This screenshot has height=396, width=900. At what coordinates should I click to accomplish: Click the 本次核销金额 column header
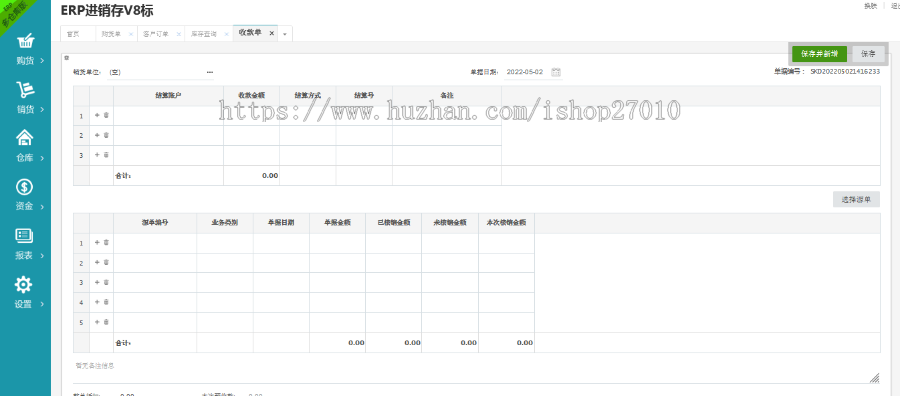(x=506, y=223)
